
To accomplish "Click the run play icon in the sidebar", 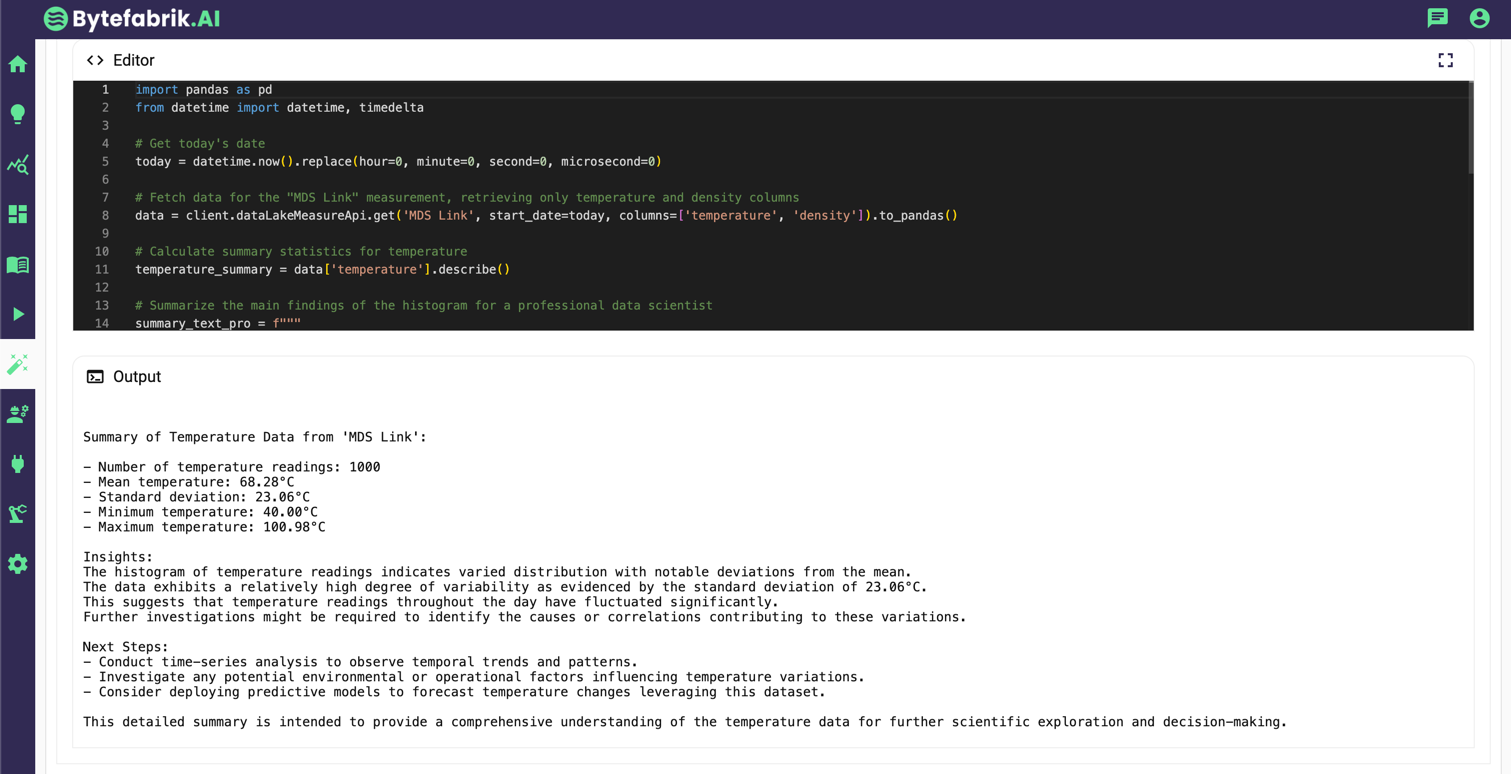I will pyautogui.click(x=17, y=314).
